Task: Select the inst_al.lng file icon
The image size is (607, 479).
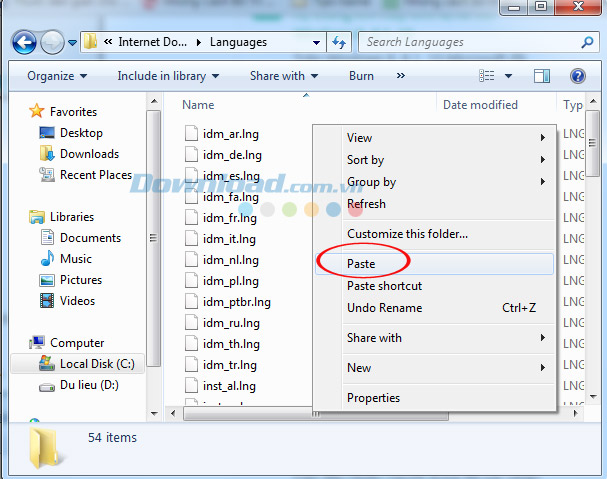Action: [191, 386]
